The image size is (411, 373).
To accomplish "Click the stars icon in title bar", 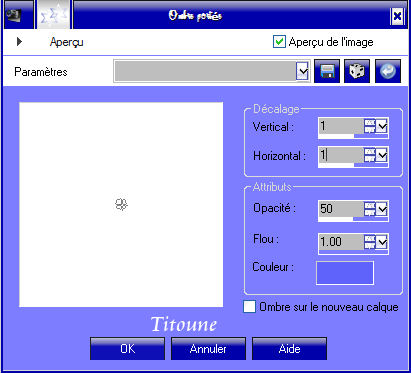I will [53, 15].
